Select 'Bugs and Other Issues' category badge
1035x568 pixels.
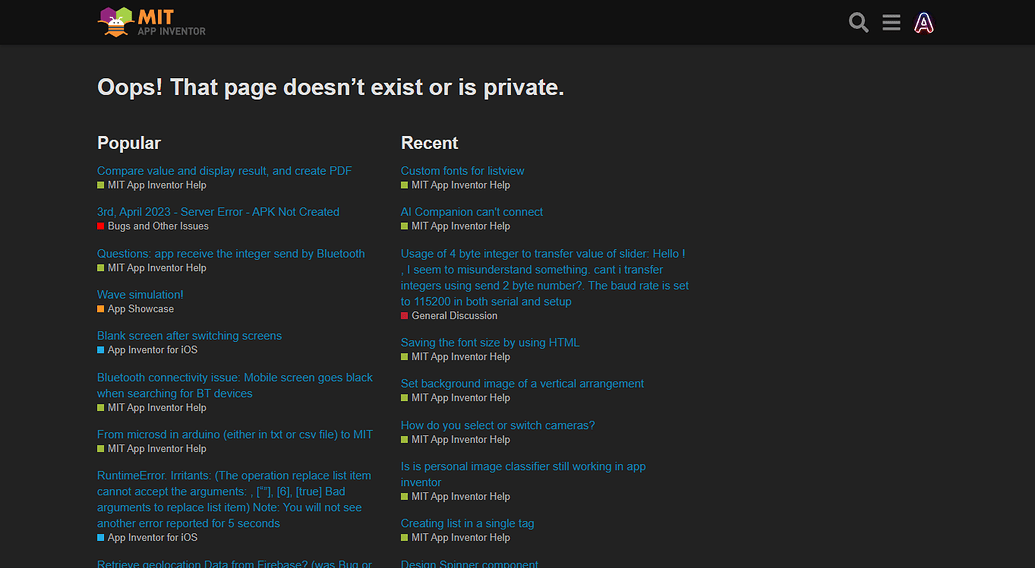[x=158, y=226]
